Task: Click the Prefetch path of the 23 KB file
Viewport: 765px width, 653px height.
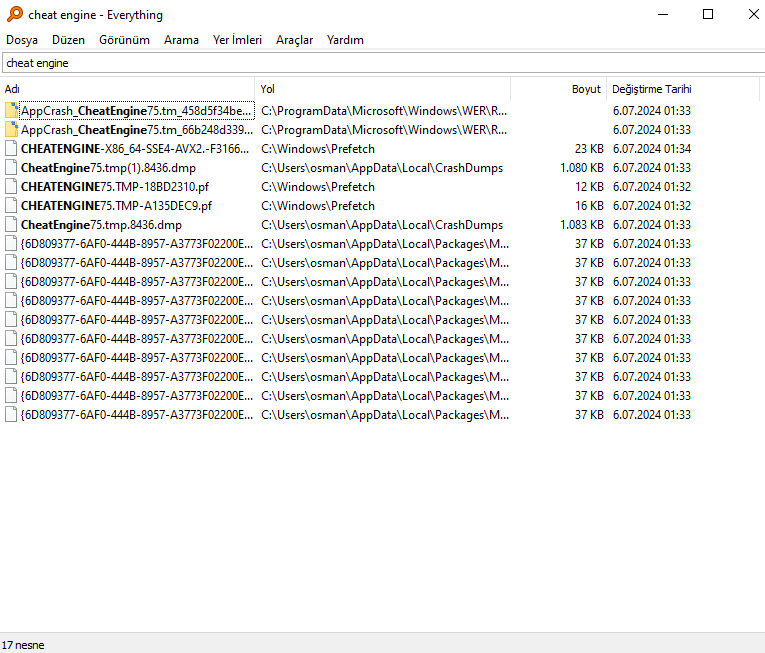Action: [x=318, y=149]
